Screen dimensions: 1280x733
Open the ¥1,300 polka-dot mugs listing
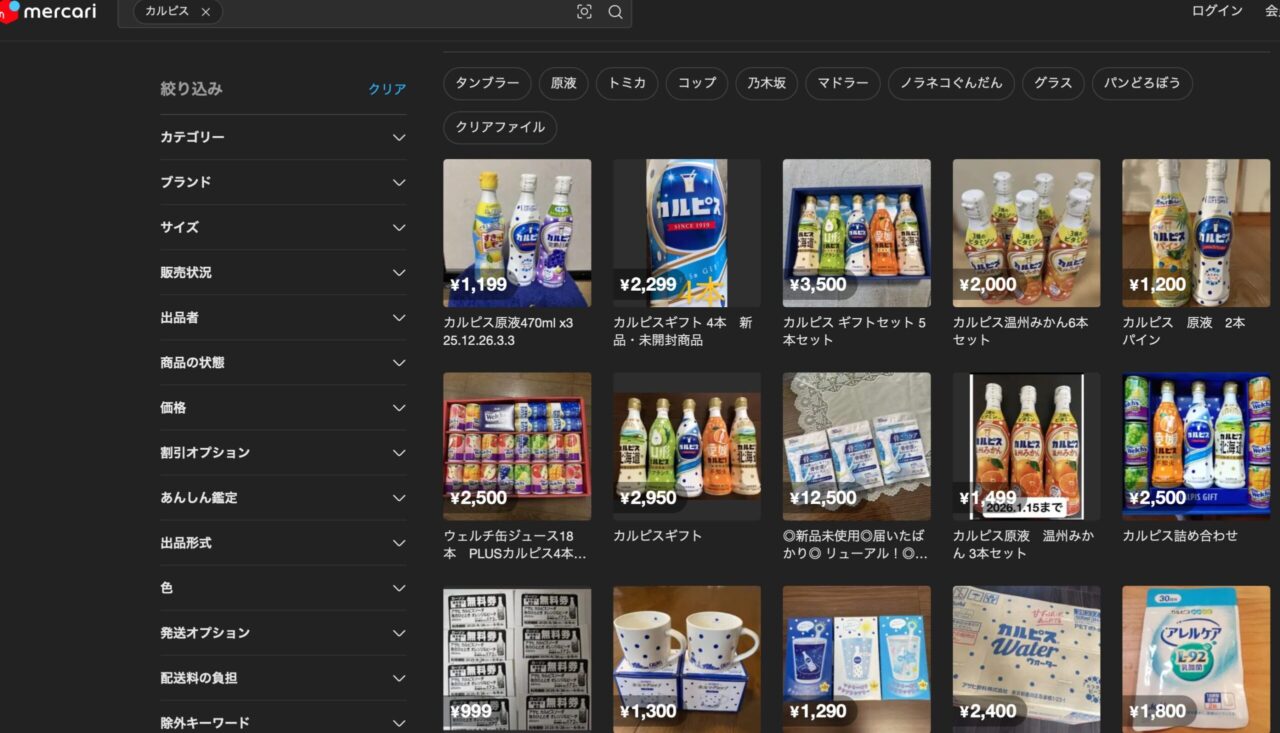click(687, 659)
